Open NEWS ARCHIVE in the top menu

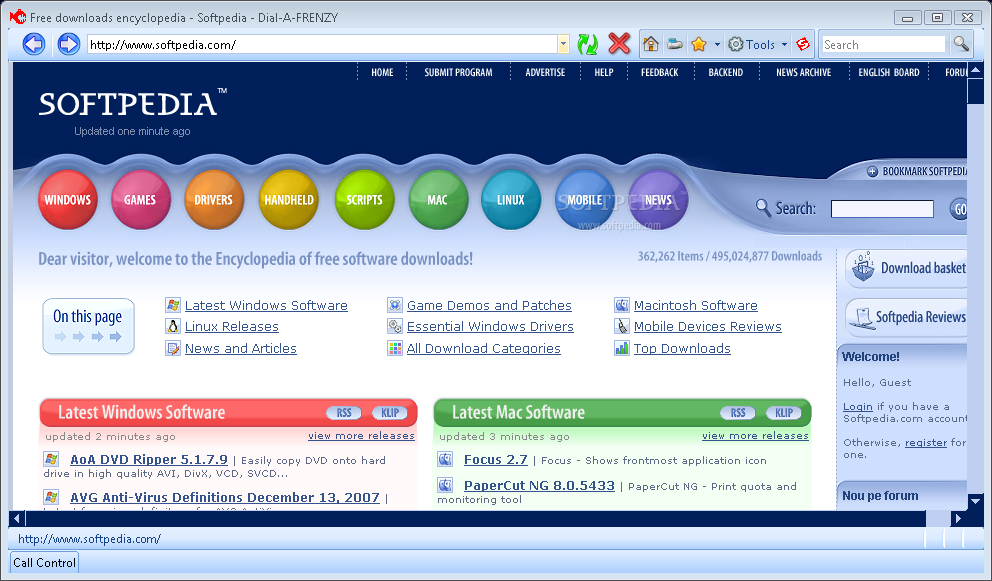click(803, 72)
